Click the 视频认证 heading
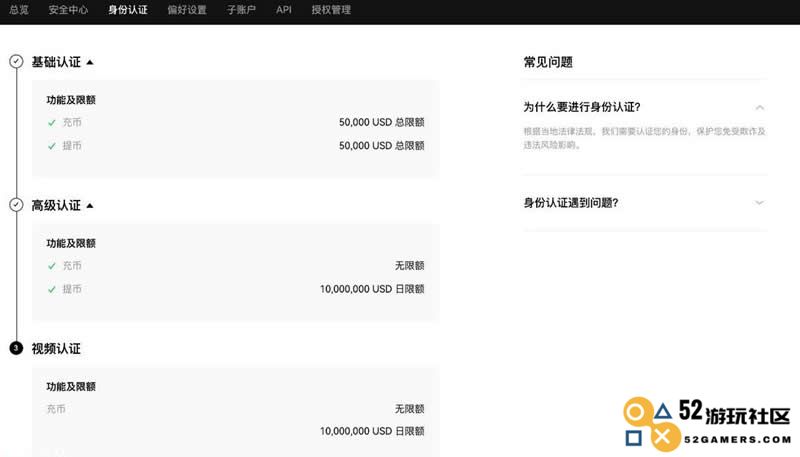Image resolution: width=800 pixels, height=457 pixels. (56, 349)
